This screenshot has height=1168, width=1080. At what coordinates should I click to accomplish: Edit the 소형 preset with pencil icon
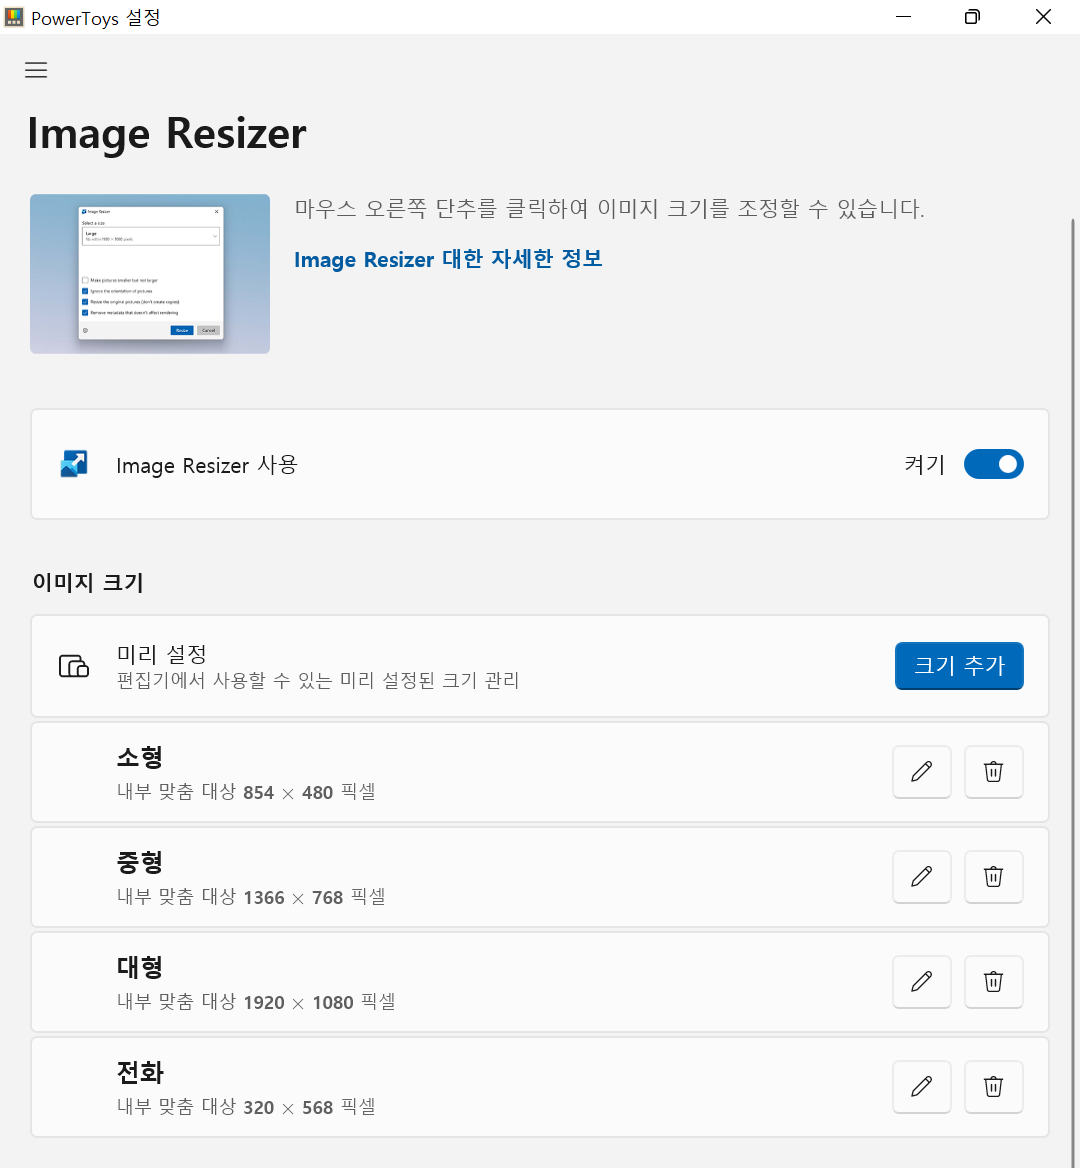921,772
